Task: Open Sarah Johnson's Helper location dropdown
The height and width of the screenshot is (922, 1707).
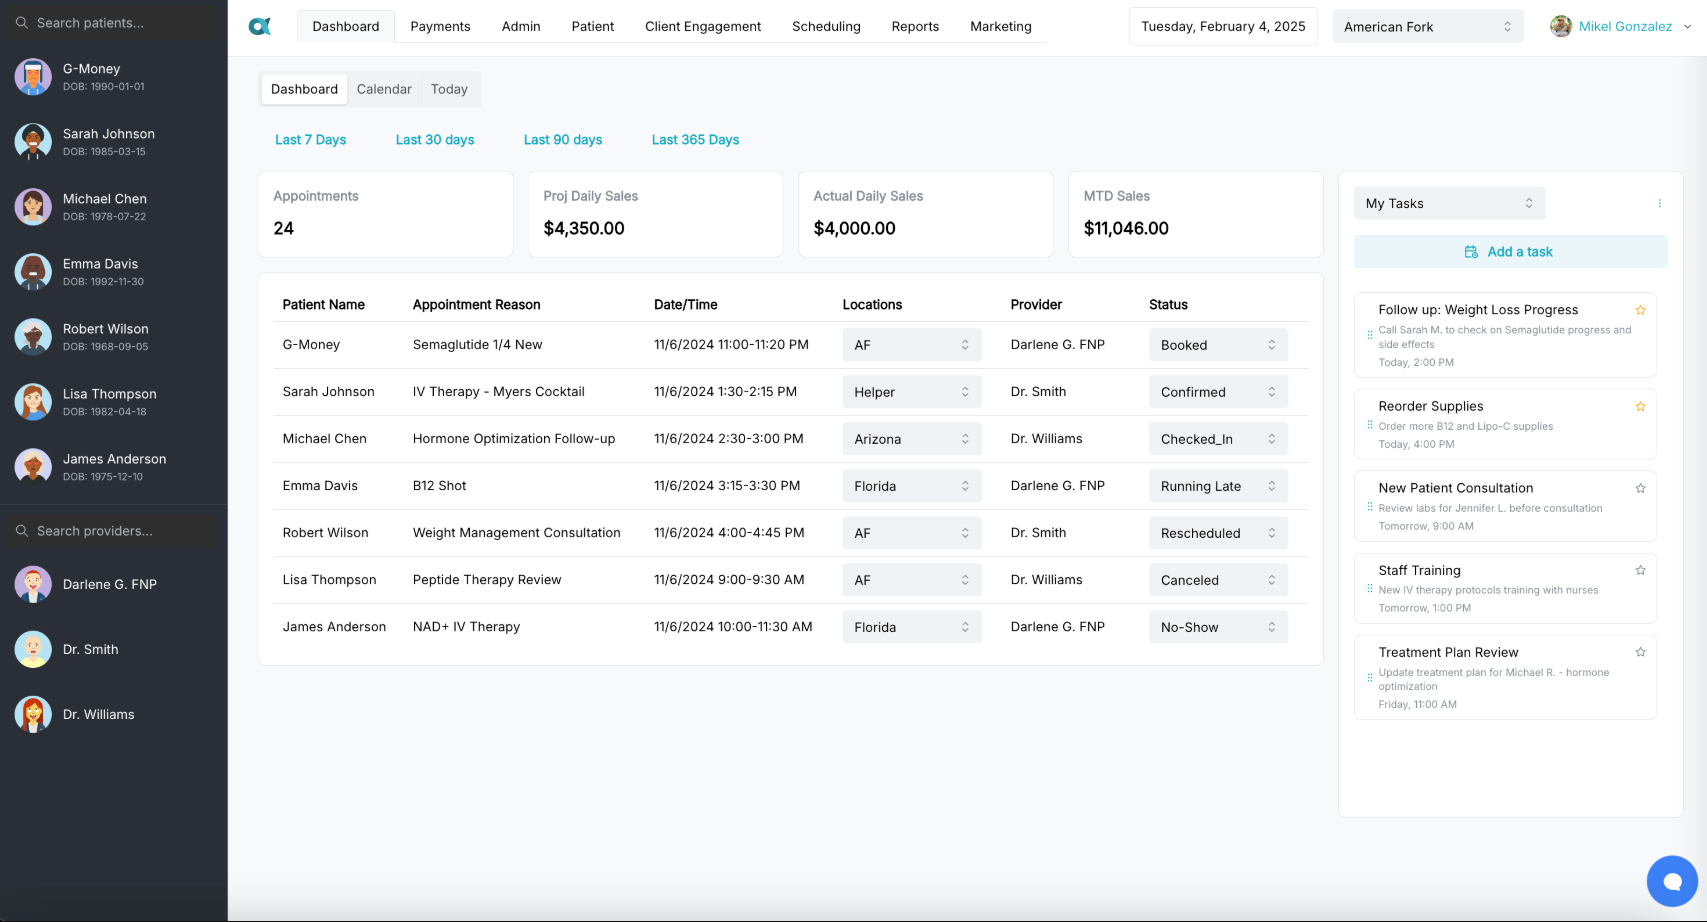Action: pos(911,392)
